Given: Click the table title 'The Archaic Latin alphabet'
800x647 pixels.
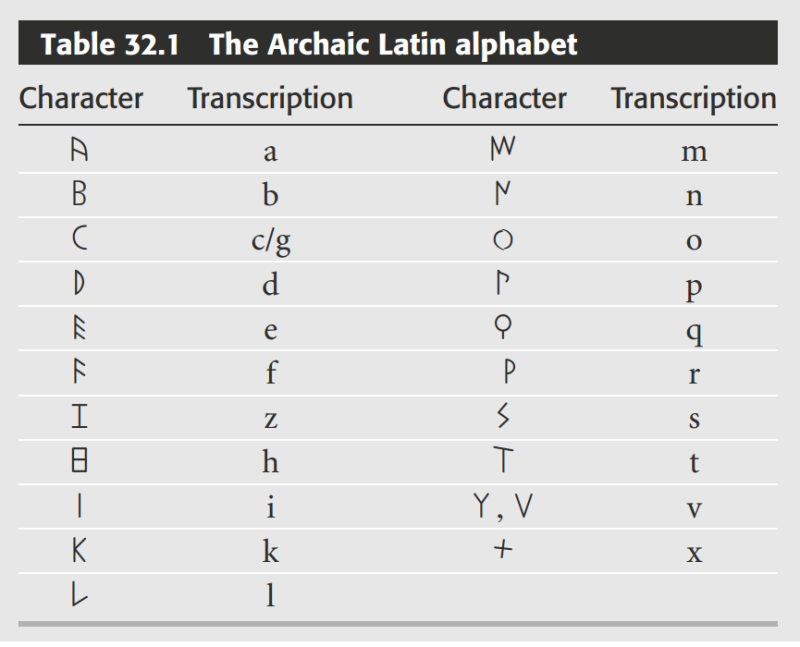Looking at the screenshot, I should tap(393, 44).
